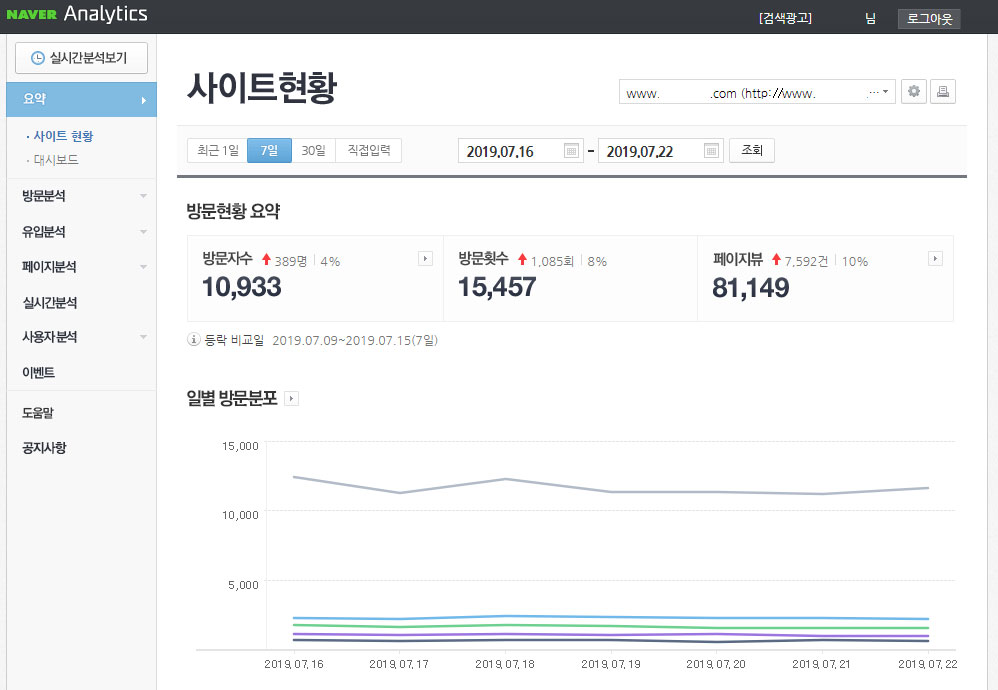Click the info icon beside 등락 비교일
998x690 pixels.
click(194, 340)
